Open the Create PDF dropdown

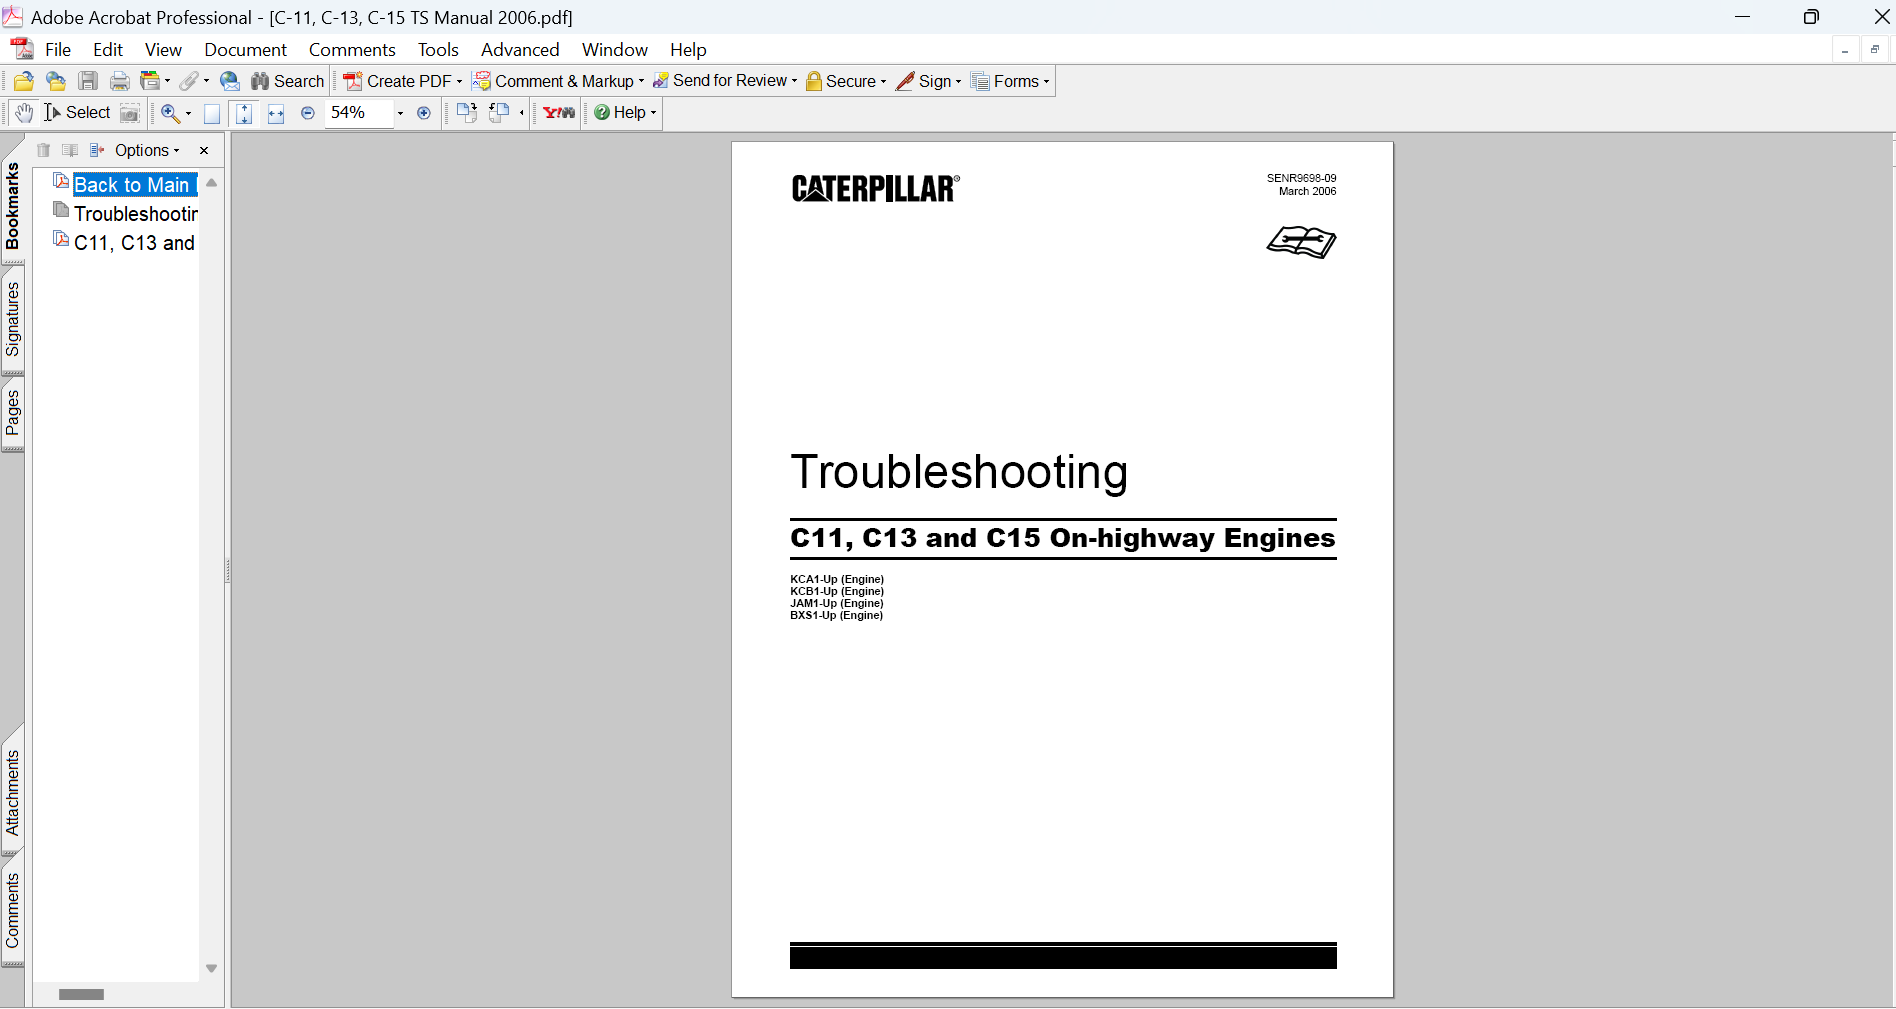click(402, 82)
